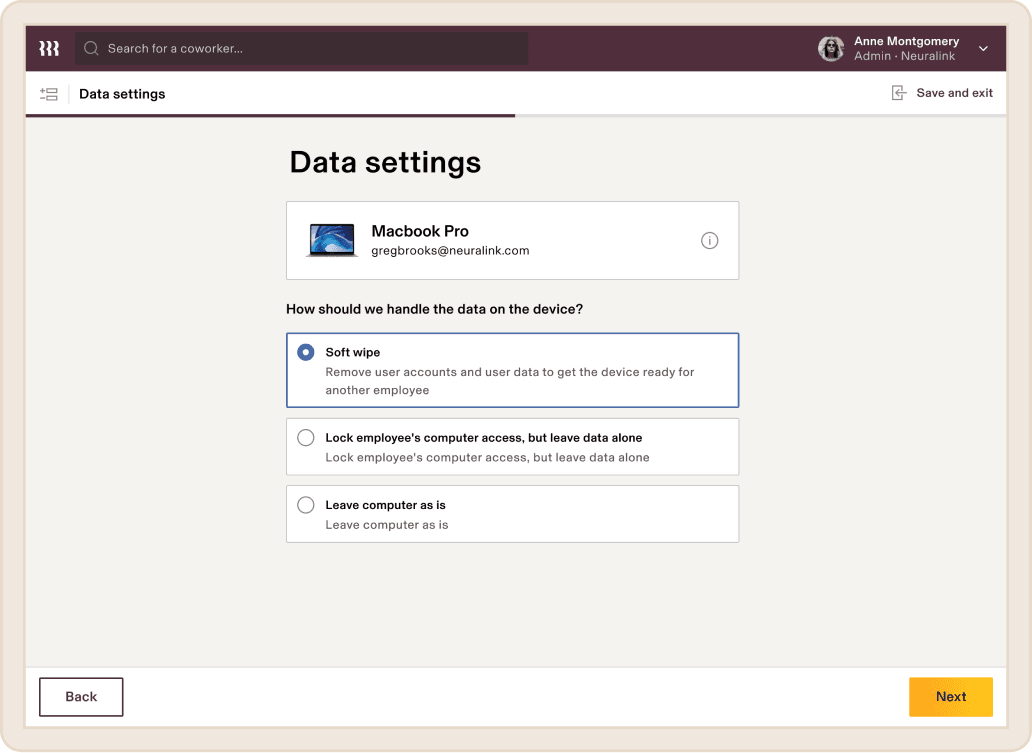This screenshot has width=1032, height=753.
Task: Open the Anne Montgomery account name menu
Action: click(906, 42)
